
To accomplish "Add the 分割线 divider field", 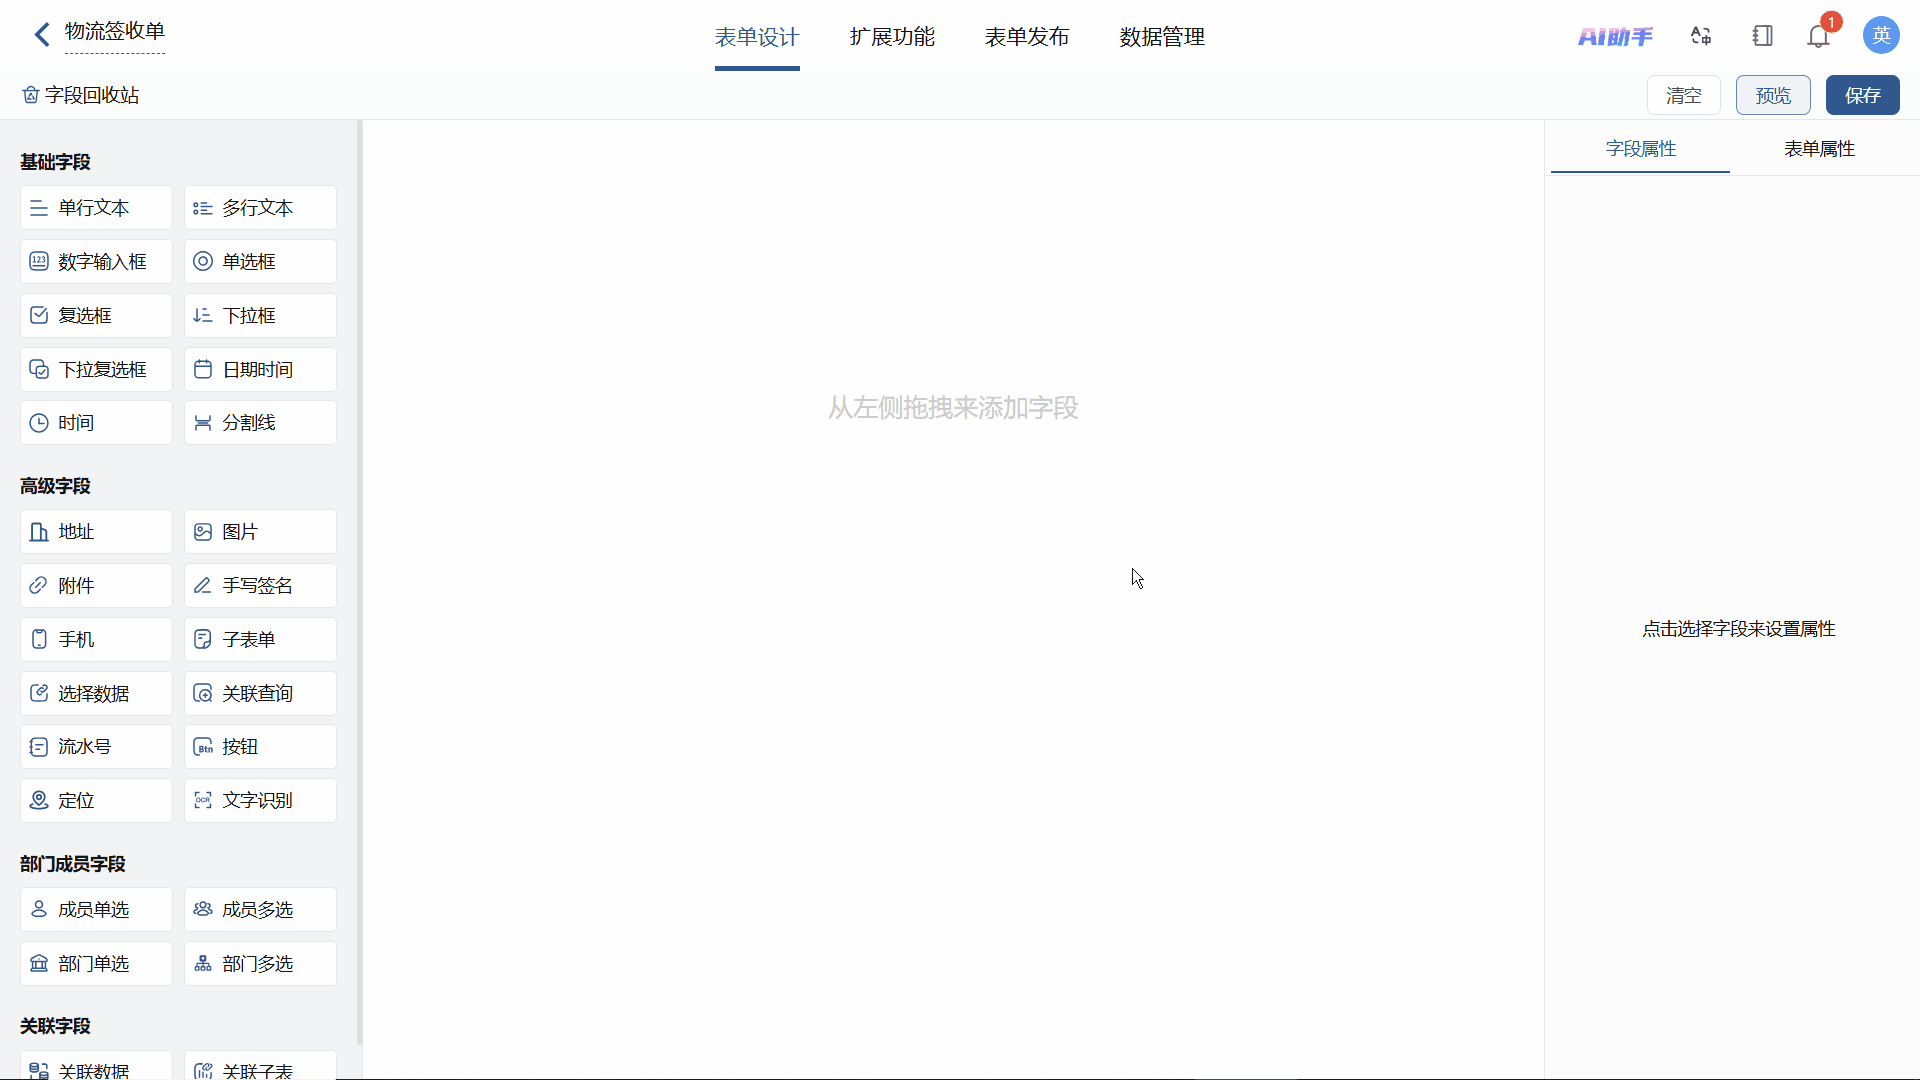I will click(260, 423).
